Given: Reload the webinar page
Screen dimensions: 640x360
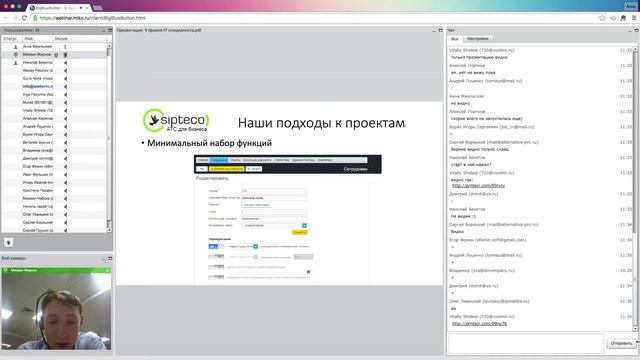Looking at the screenshot, I should pyautogui.click(x=24, y=18).
